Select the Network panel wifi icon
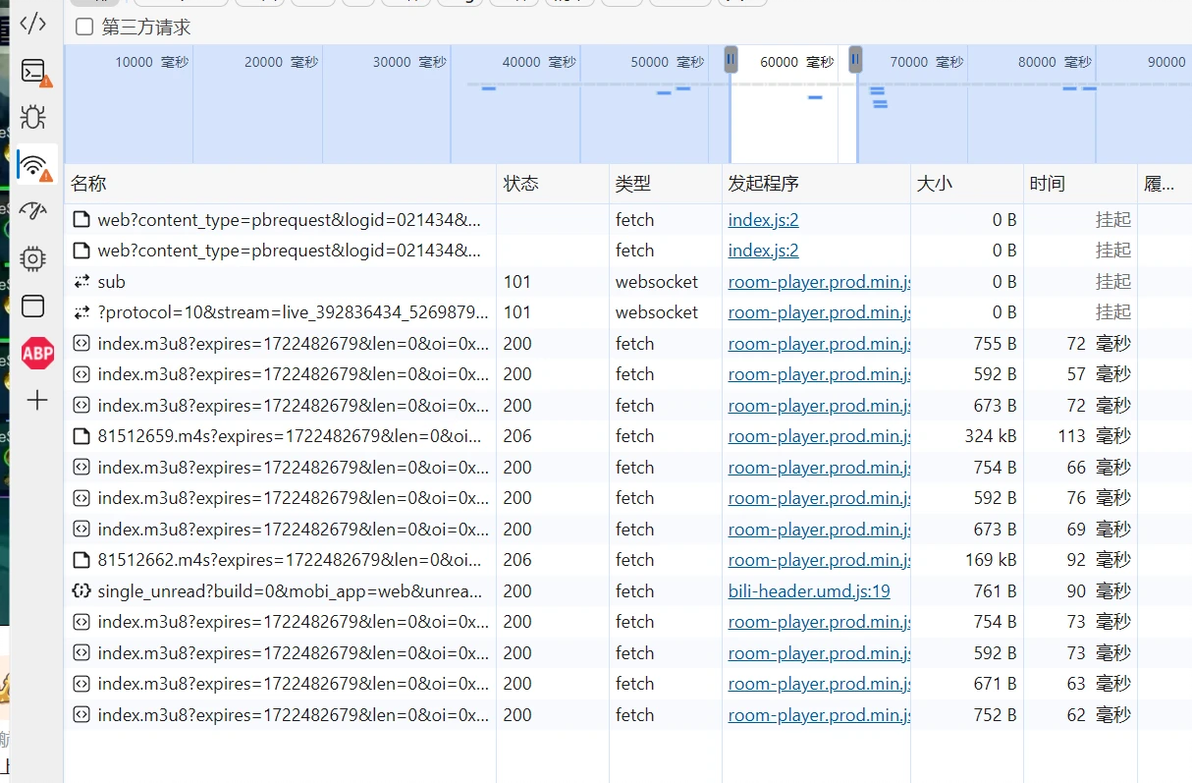This screenshot has width=1192, height=783. [35, 165]
